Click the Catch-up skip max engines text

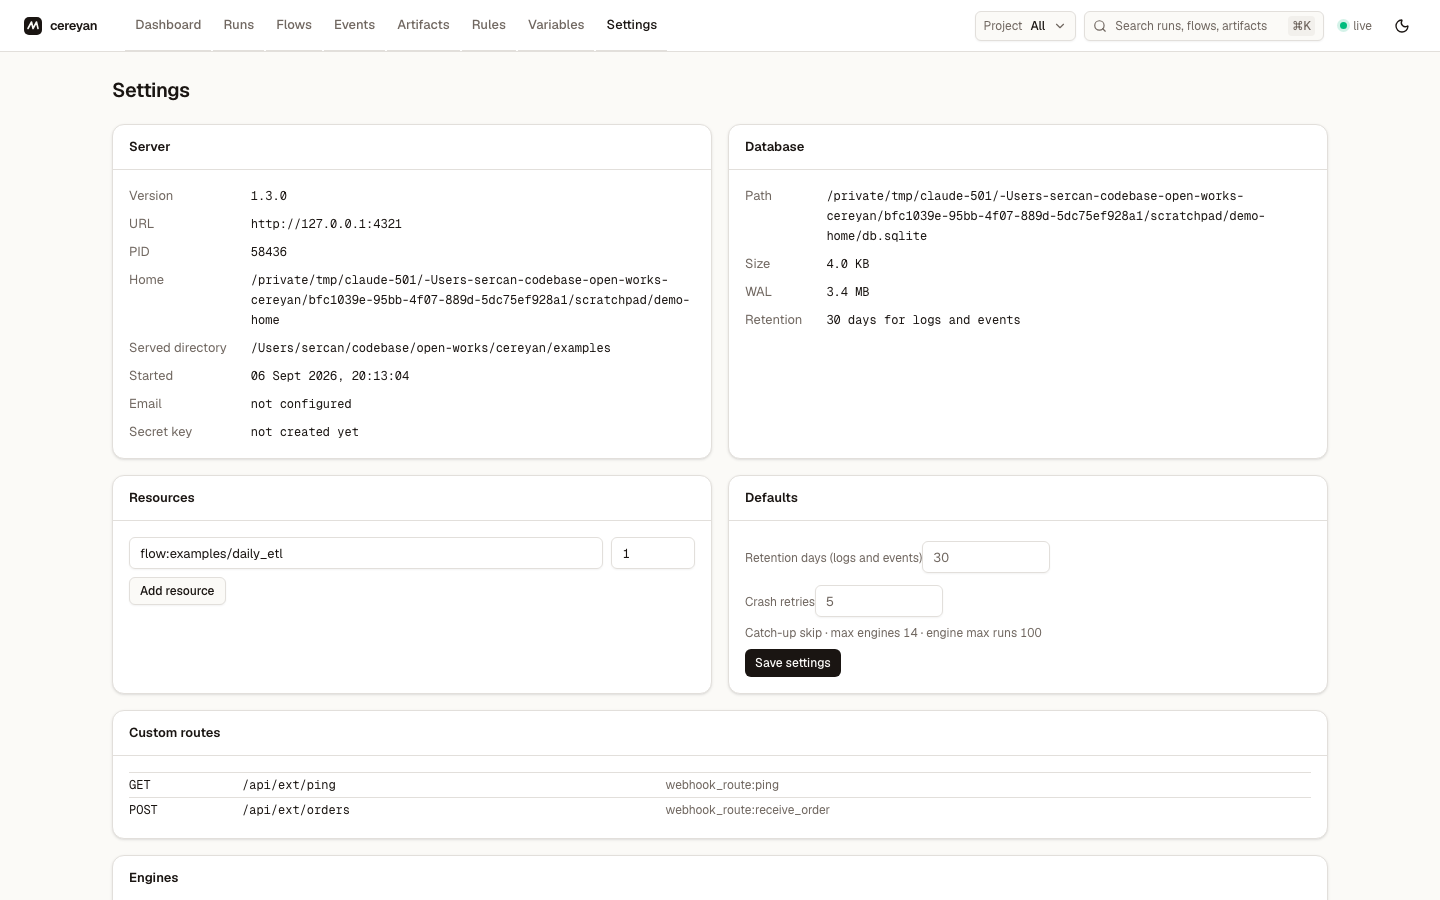[x=893, y=633]
